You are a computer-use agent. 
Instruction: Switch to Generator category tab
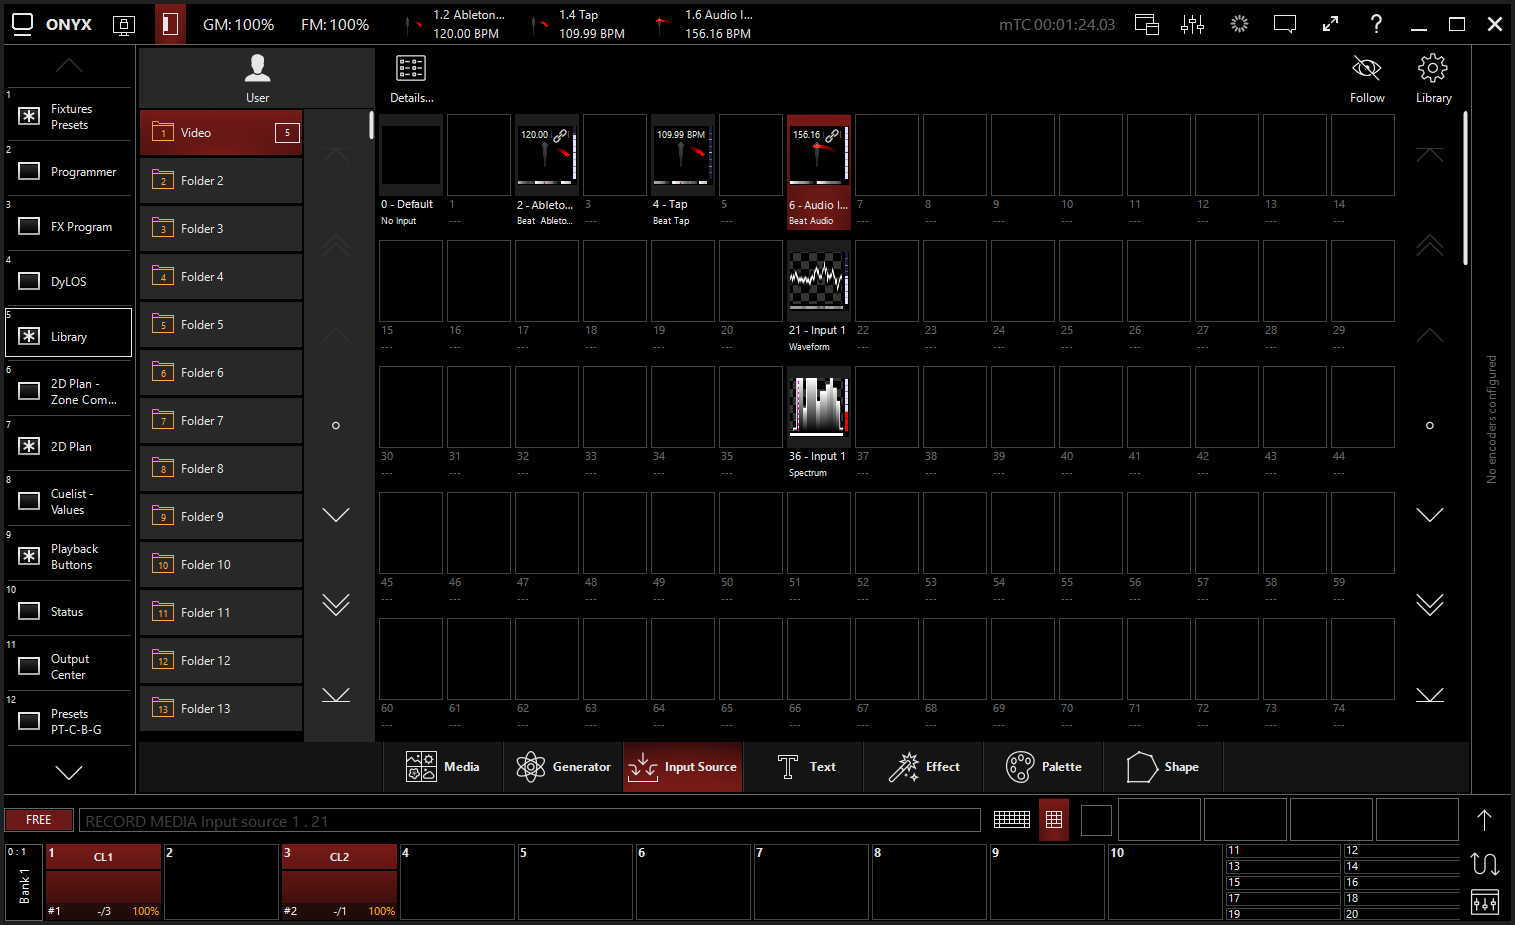[x=563, y=767]
